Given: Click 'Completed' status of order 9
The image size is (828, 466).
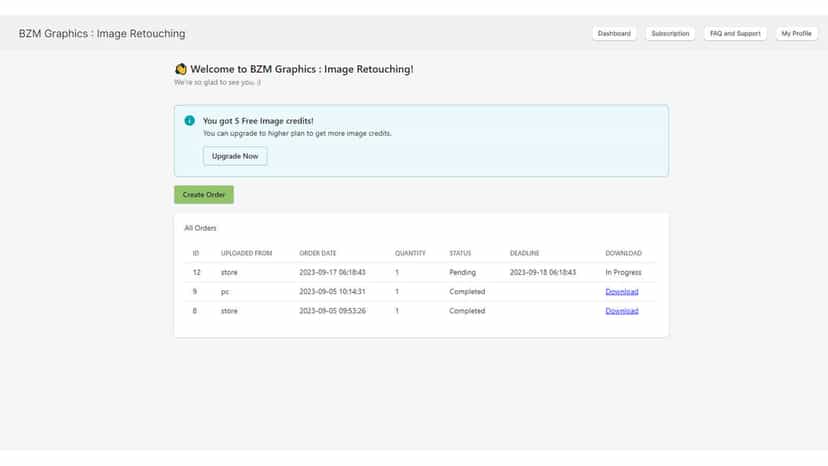Looking at the screenshot, I should pos(467,292).
